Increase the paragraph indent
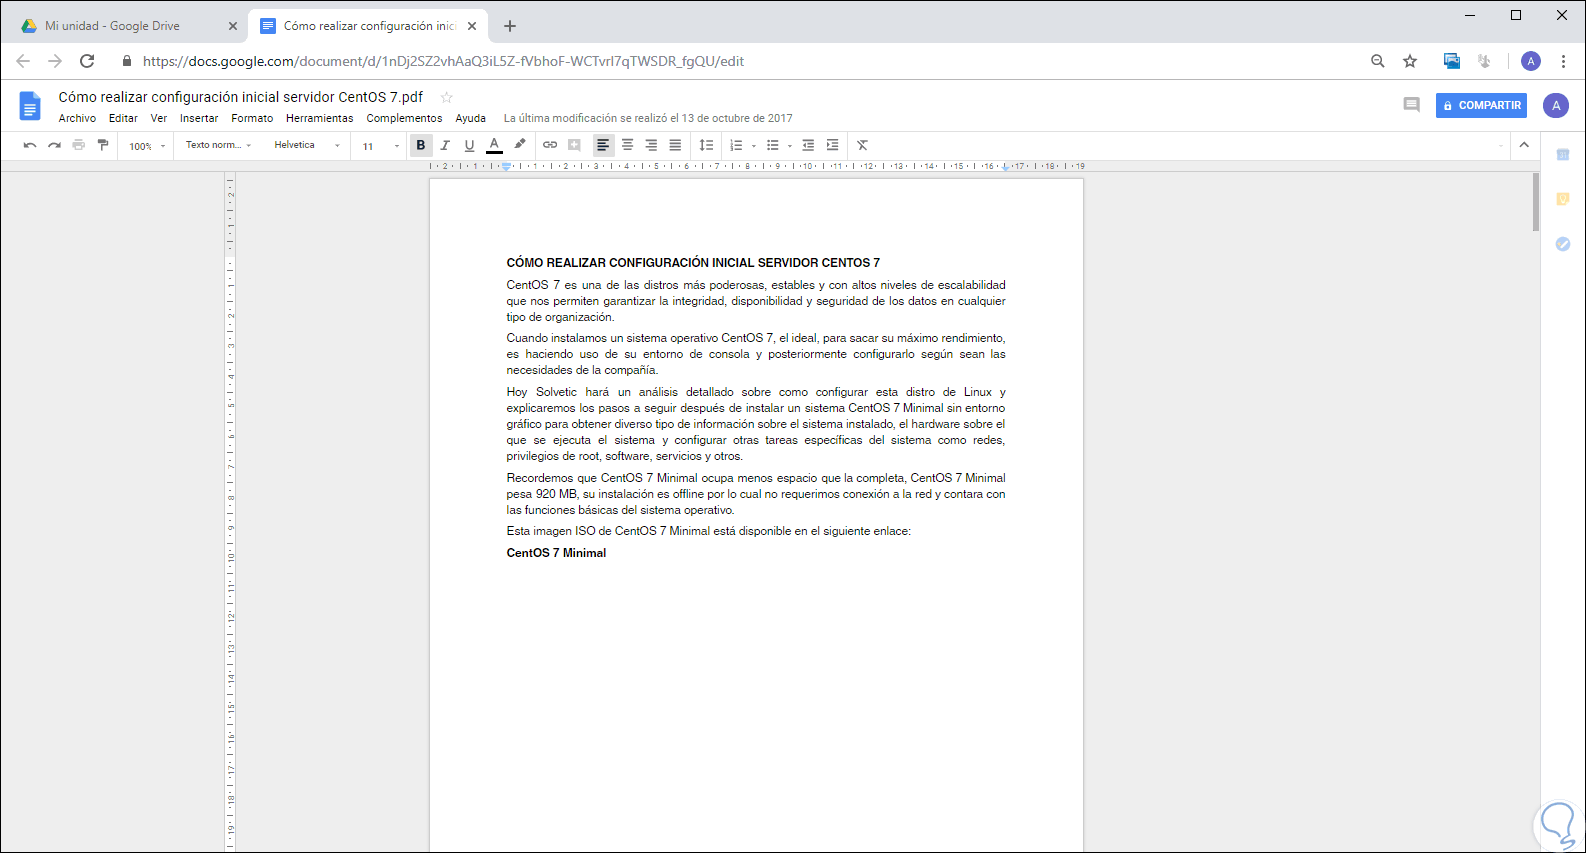1586x853 pixels. tap(832, 145)
